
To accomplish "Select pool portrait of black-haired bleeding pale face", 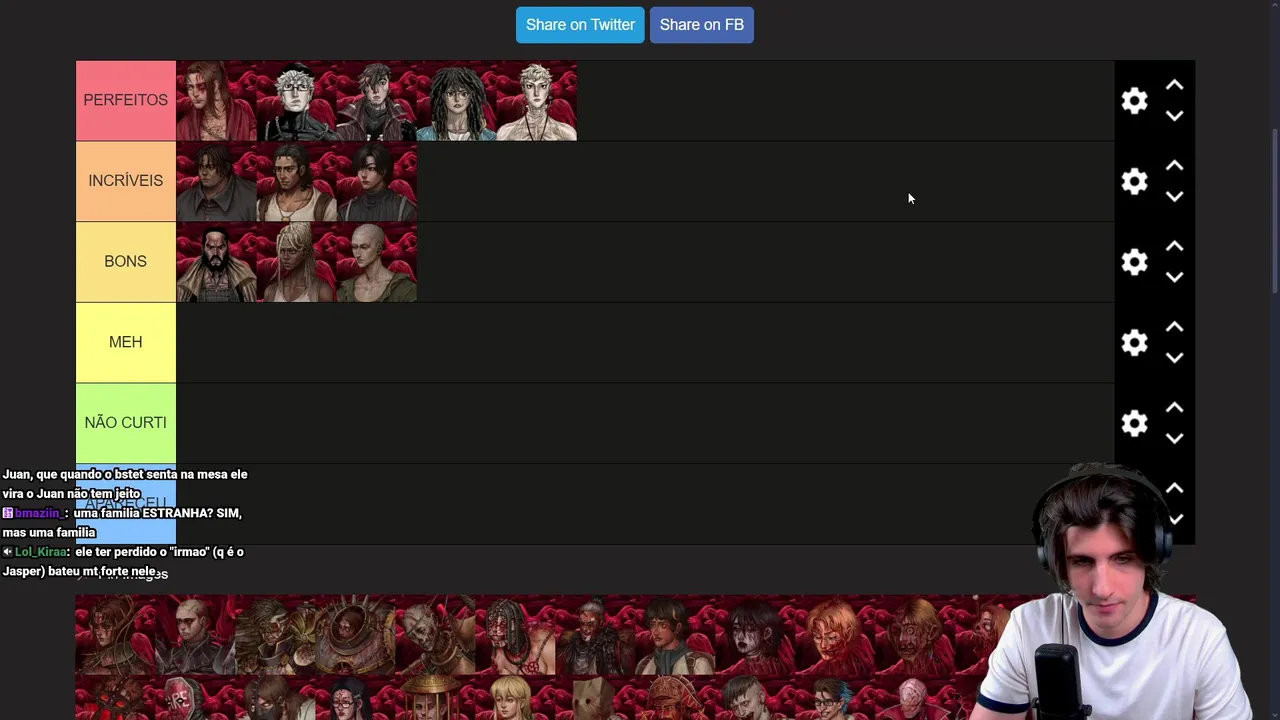I will (756, 635).
